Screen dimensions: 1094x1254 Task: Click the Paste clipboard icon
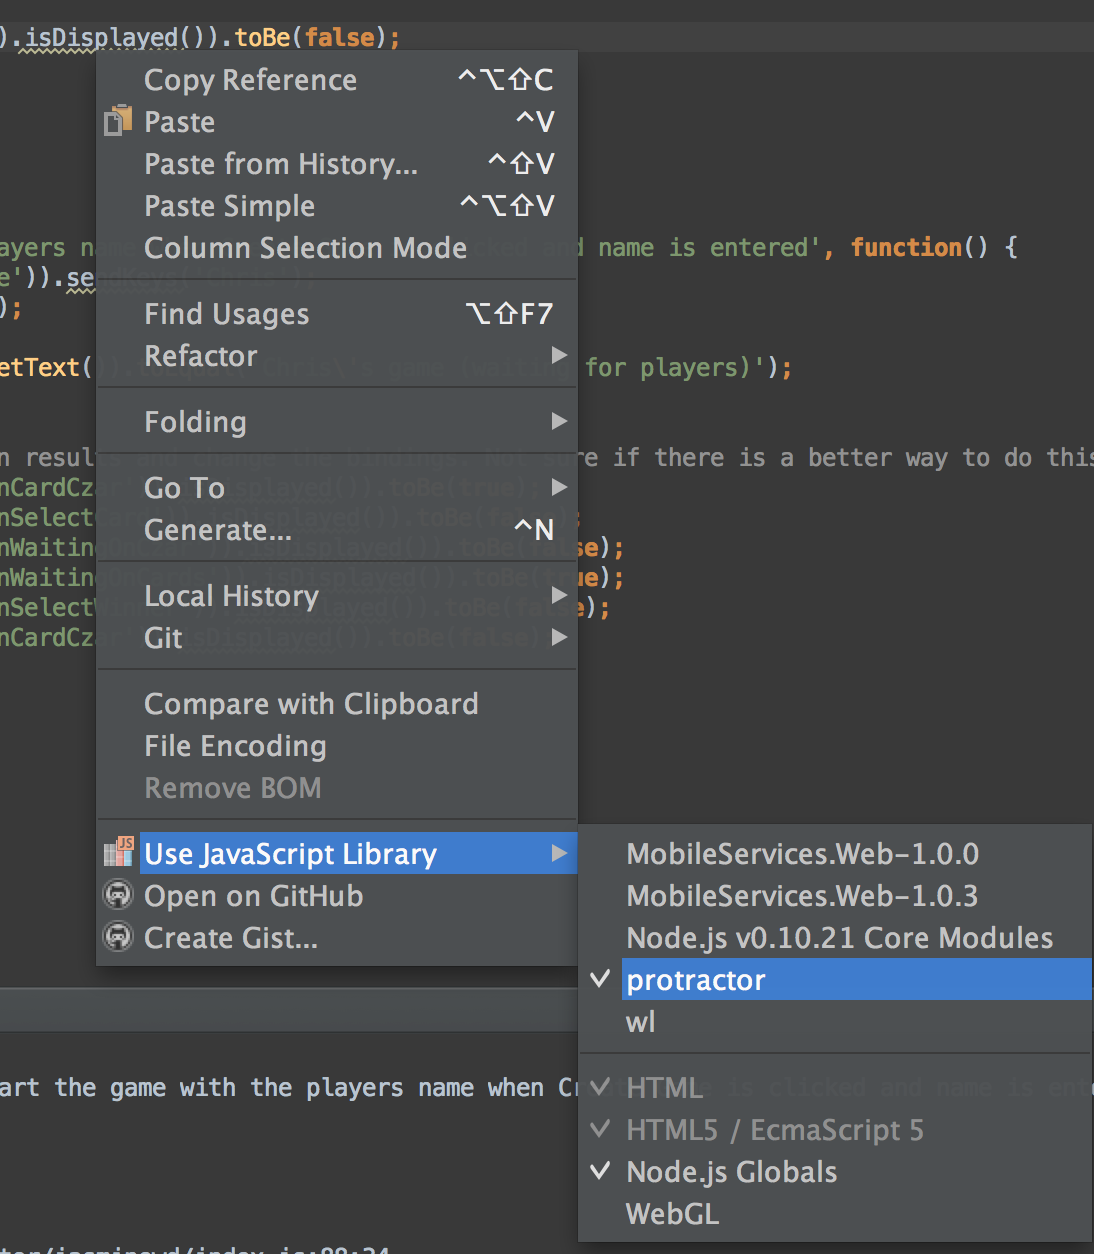pos(117,120)
